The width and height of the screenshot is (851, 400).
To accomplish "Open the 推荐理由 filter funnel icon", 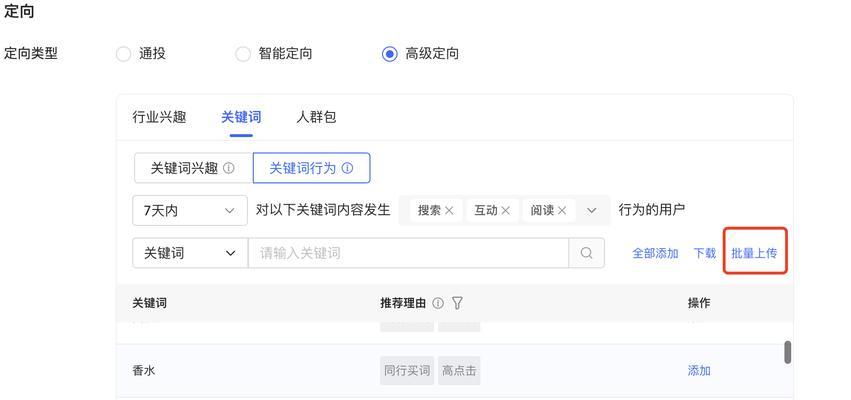I will 457,303.
